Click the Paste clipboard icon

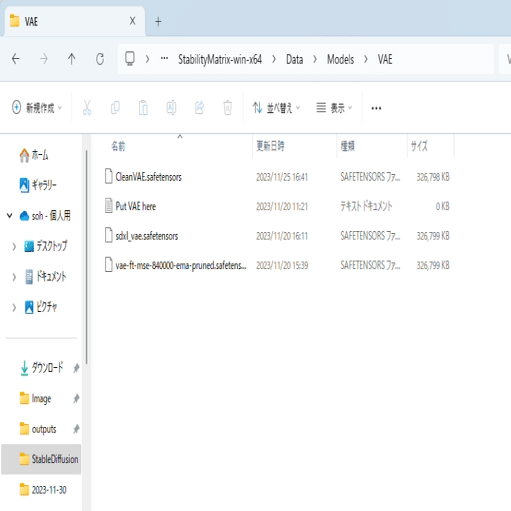click(x=143, y=108)
